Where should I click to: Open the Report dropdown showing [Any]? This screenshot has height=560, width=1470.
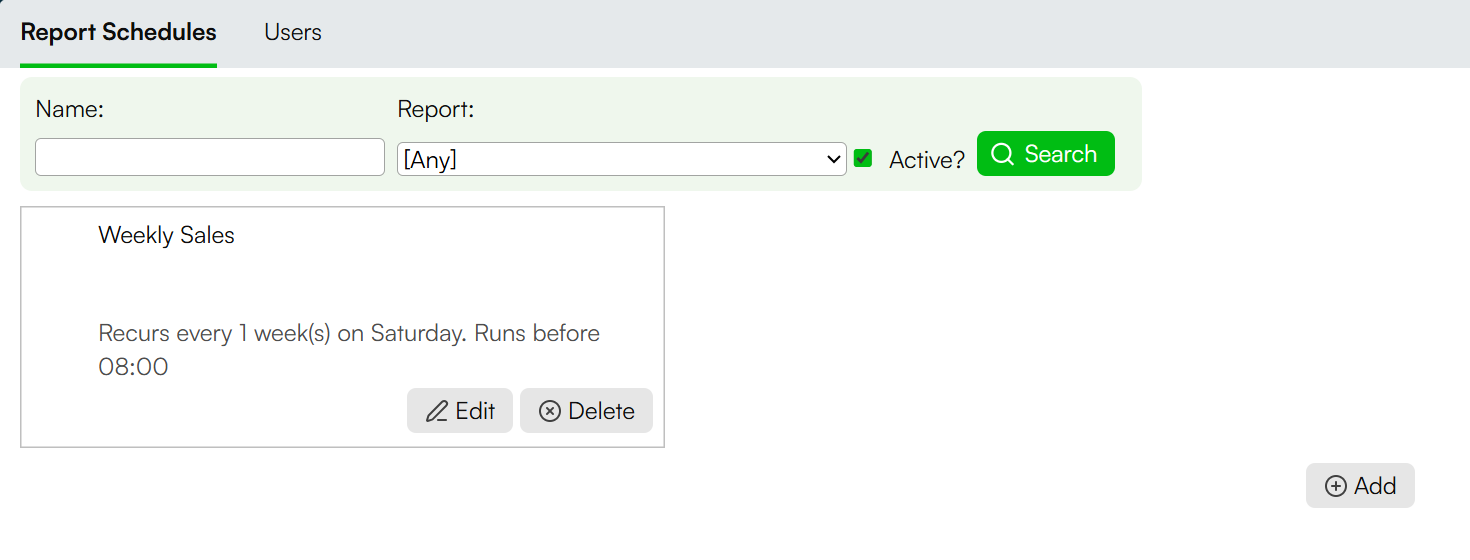pyautogui.click(x=622, y=159)
